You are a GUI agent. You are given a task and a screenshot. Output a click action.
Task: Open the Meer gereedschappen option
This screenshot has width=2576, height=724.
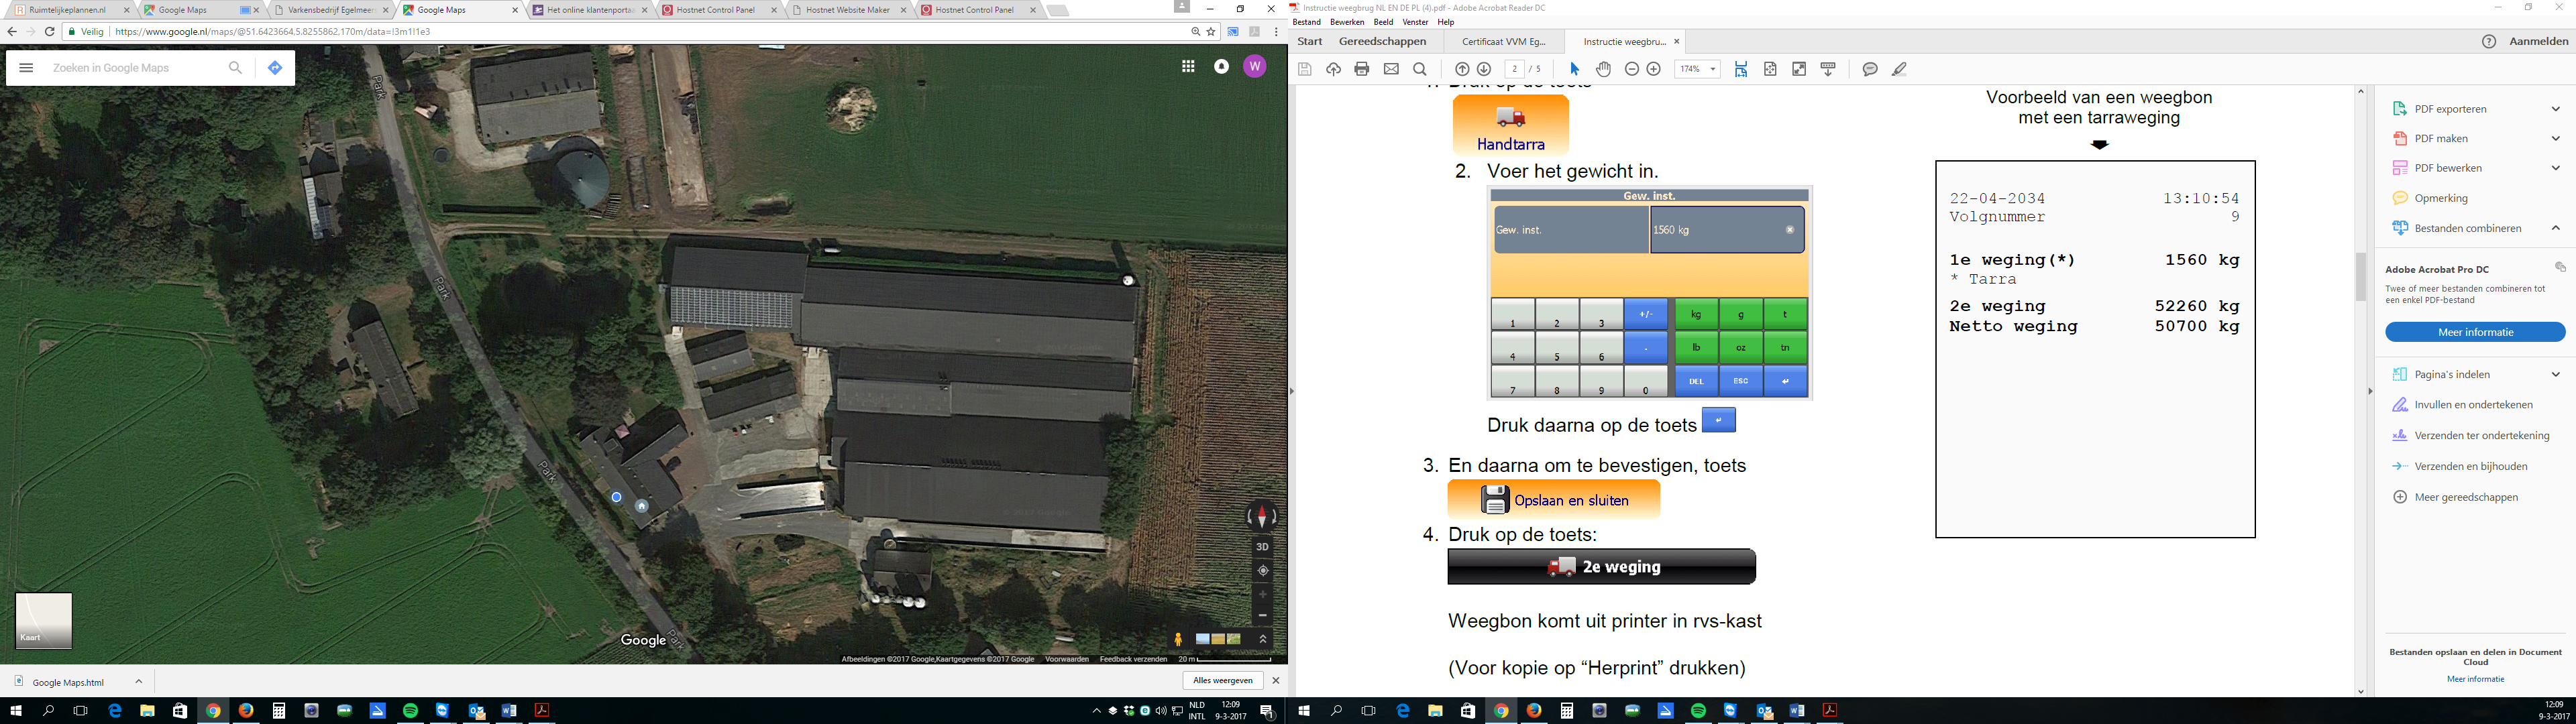pyautogui.click(x=2466, y=497)
